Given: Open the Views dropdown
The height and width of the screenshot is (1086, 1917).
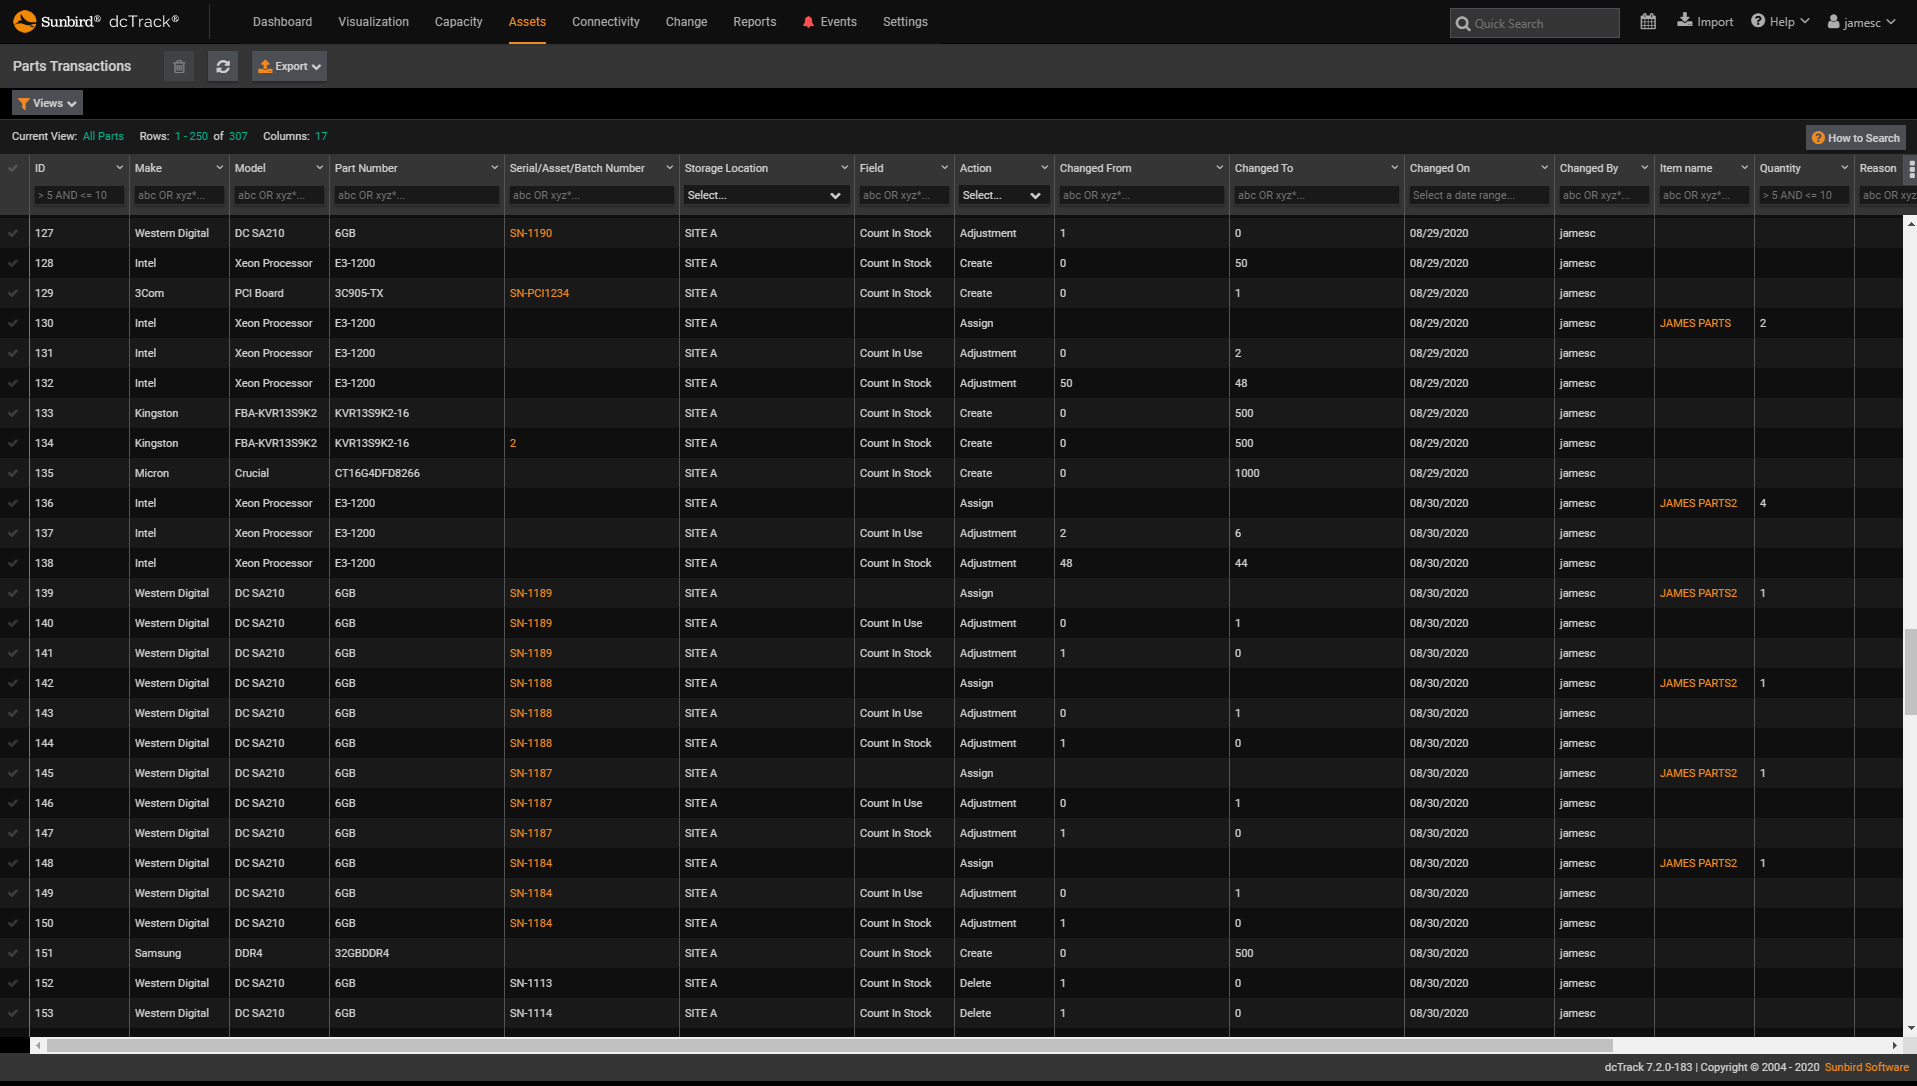Looking at the screenshot, I should 46,102.
